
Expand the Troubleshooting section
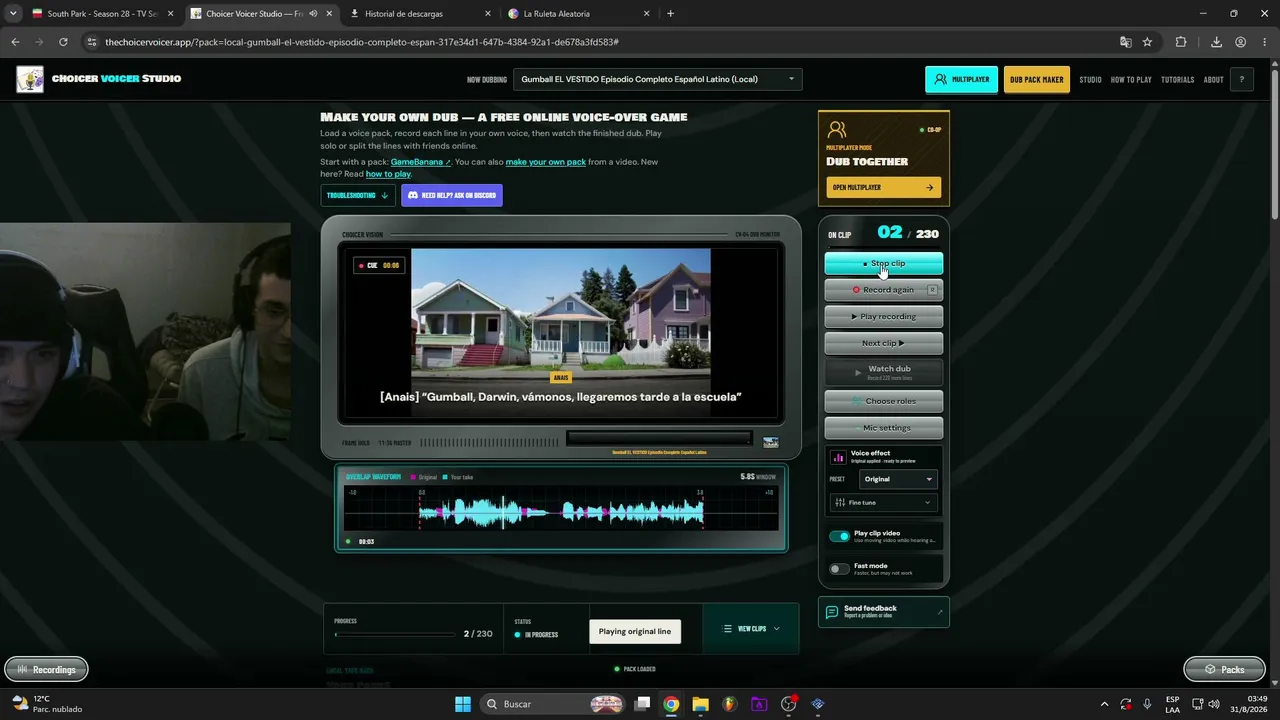pyautogui.click(x=357, y=195)
